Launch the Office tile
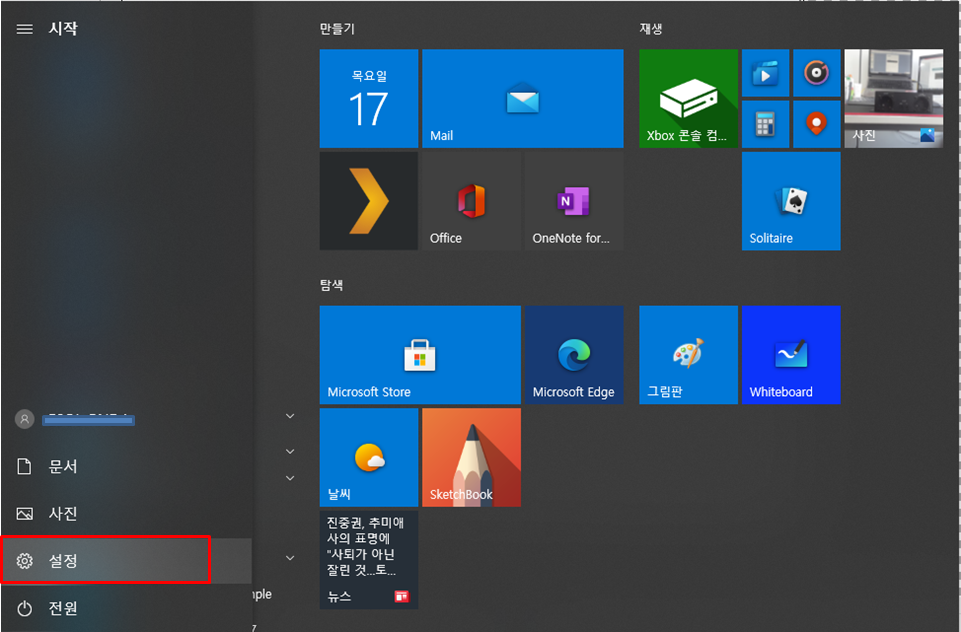 471,201
